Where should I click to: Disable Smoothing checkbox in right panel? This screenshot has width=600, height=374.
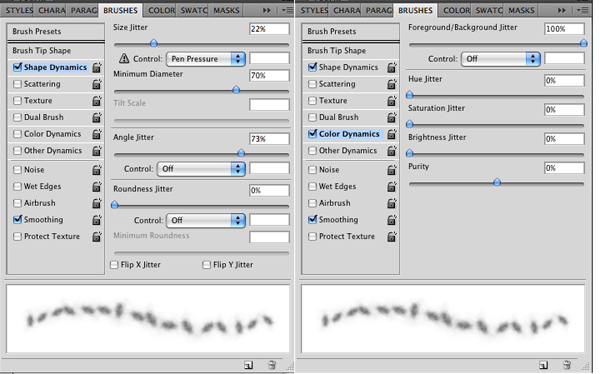coord(313,219)
